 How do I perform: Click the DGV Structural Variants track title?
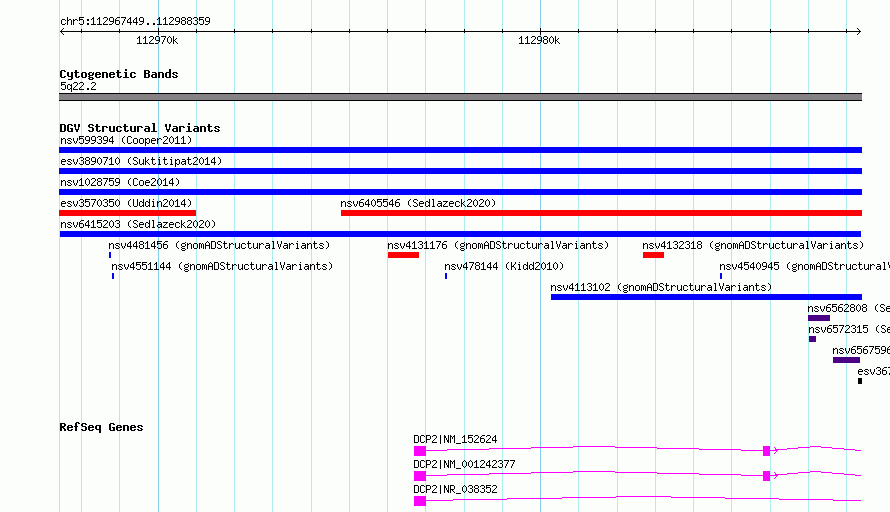pos(140,128)
